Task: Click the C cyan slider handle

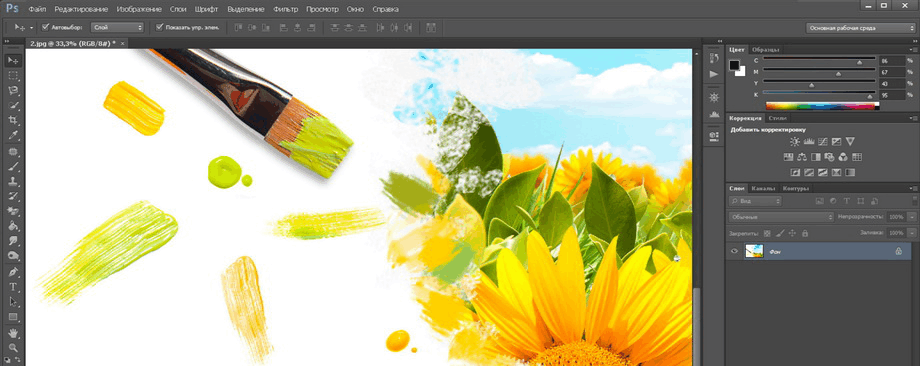Action: click(860, 62)
